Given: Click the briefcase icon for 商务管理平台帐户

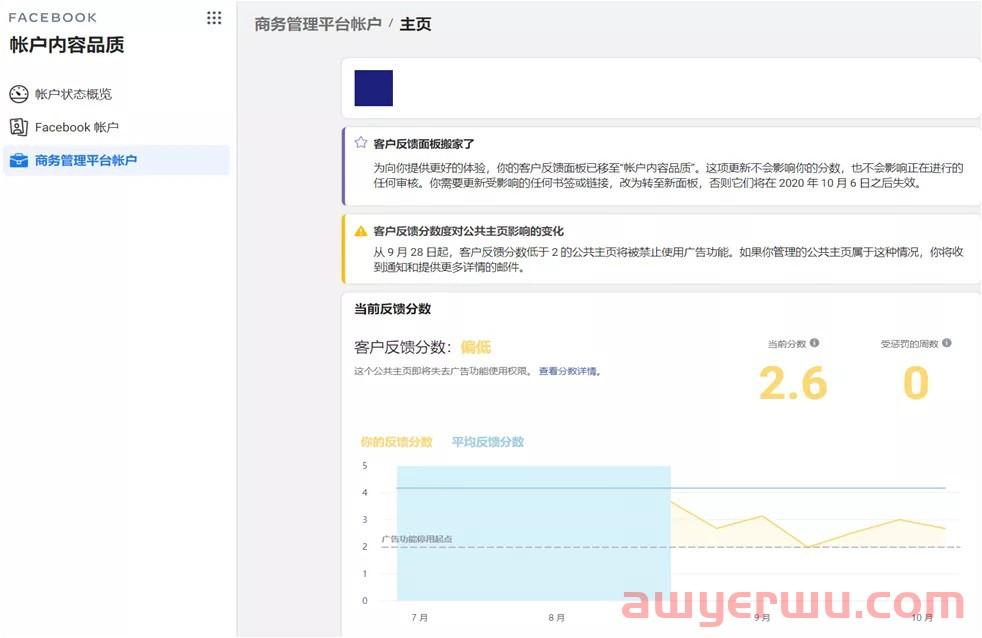Looking at the screenshot, I should [x=19, y=160].
